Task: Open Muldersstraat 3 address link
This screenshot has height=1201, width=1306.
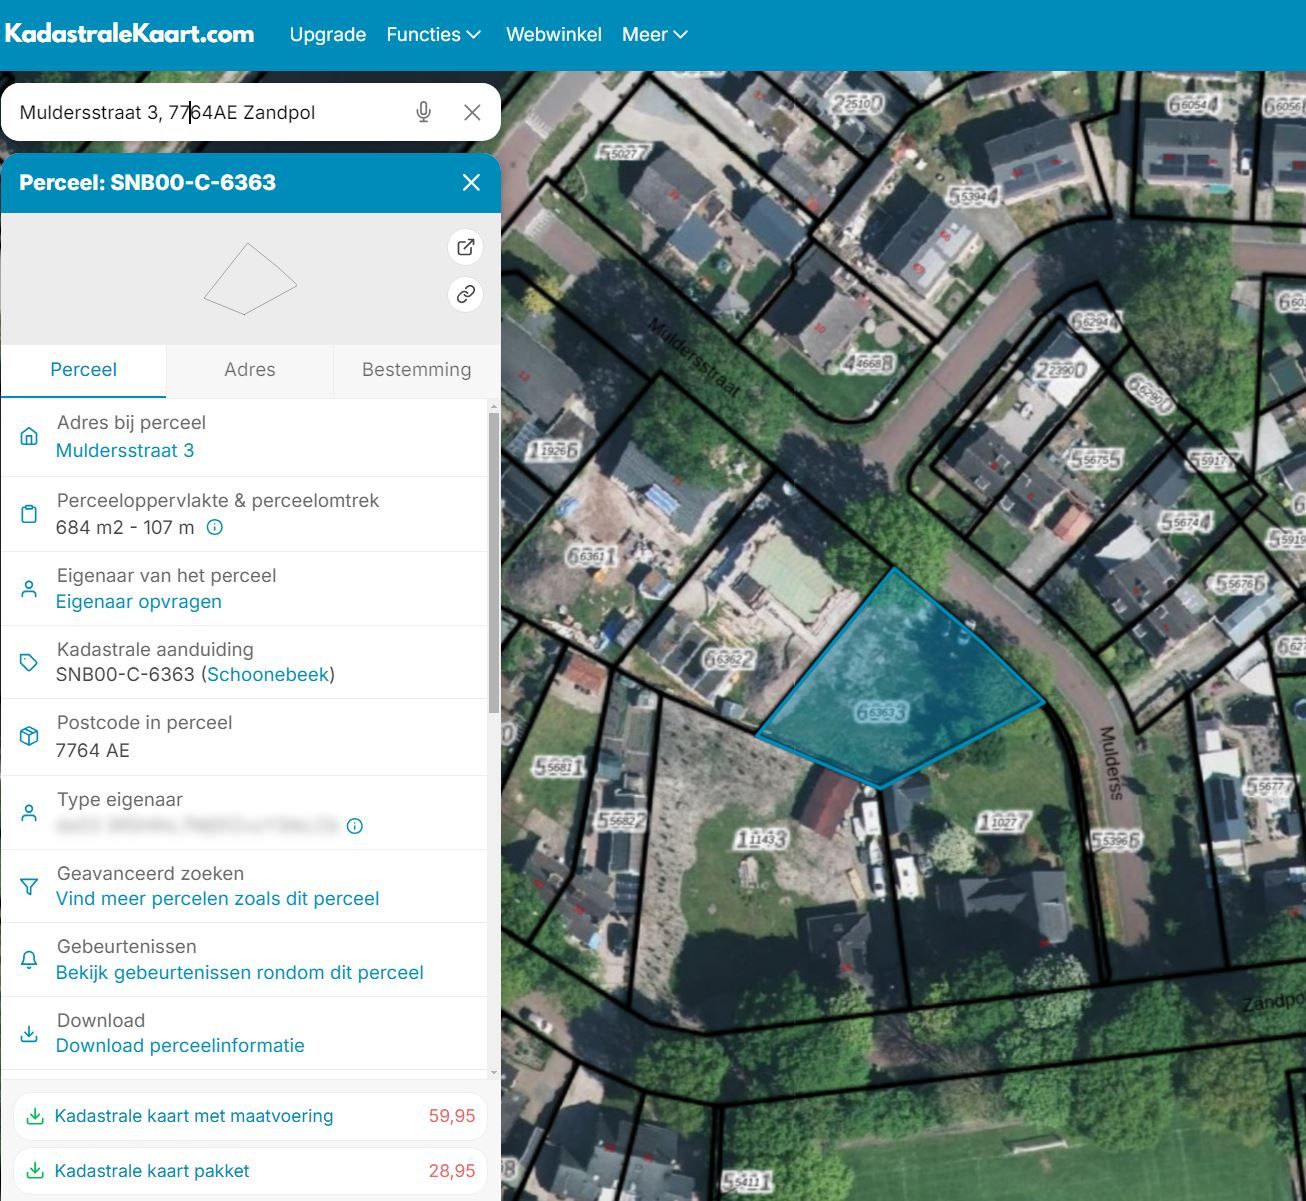Action: tap(125, 450)
